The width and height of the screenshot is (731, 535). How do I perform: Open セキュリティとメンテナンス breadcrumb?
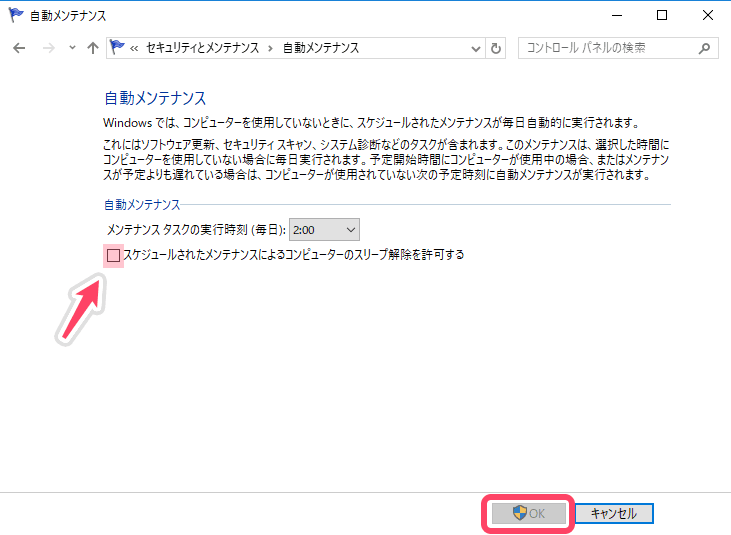[x=202, y=48]
